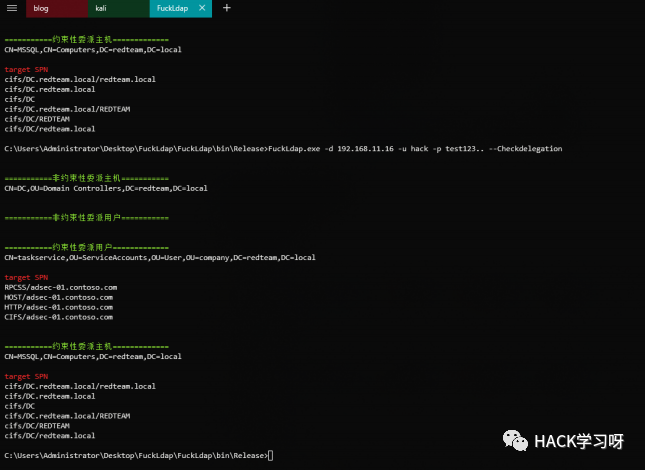This screenshot has height=470, width=645.
Task: Click the FuckLdap.exe --Checkdelegation command line
Action: [x=283, y=149]
